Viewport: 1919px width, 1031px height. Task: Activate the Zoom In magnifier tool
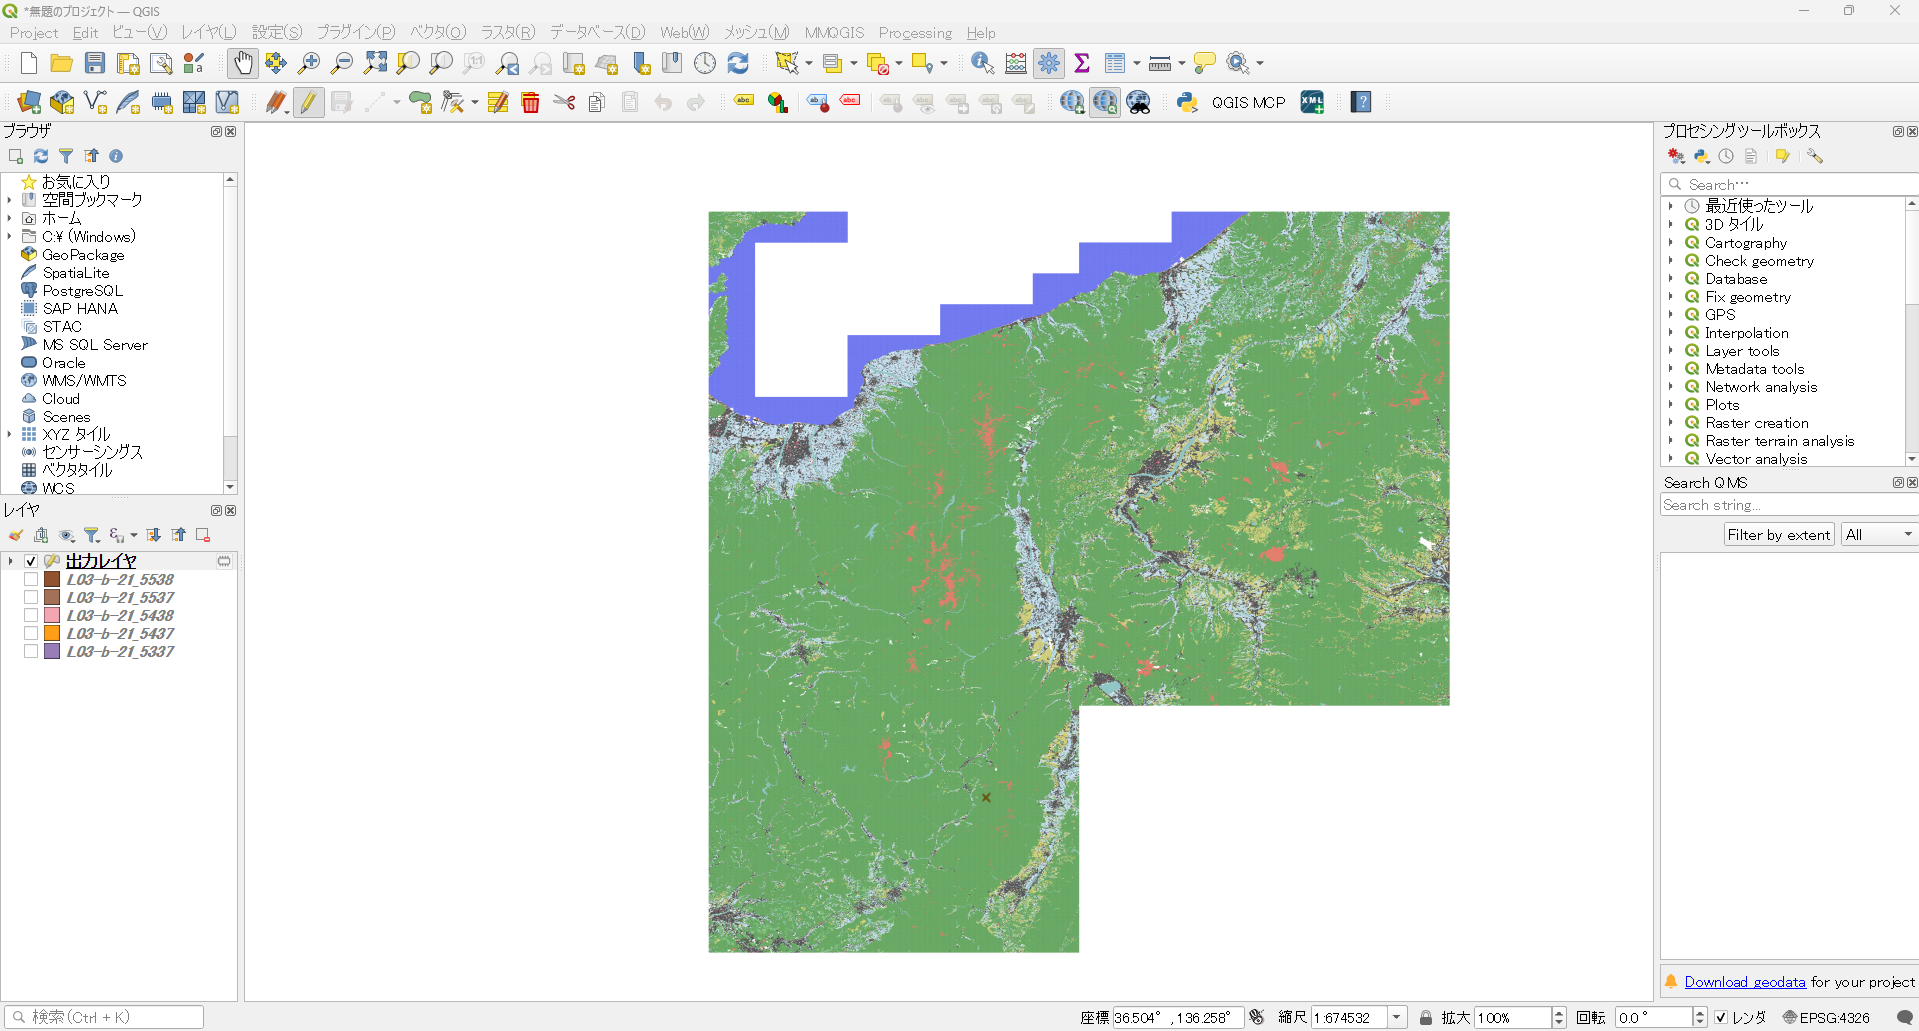pos(309,63)
